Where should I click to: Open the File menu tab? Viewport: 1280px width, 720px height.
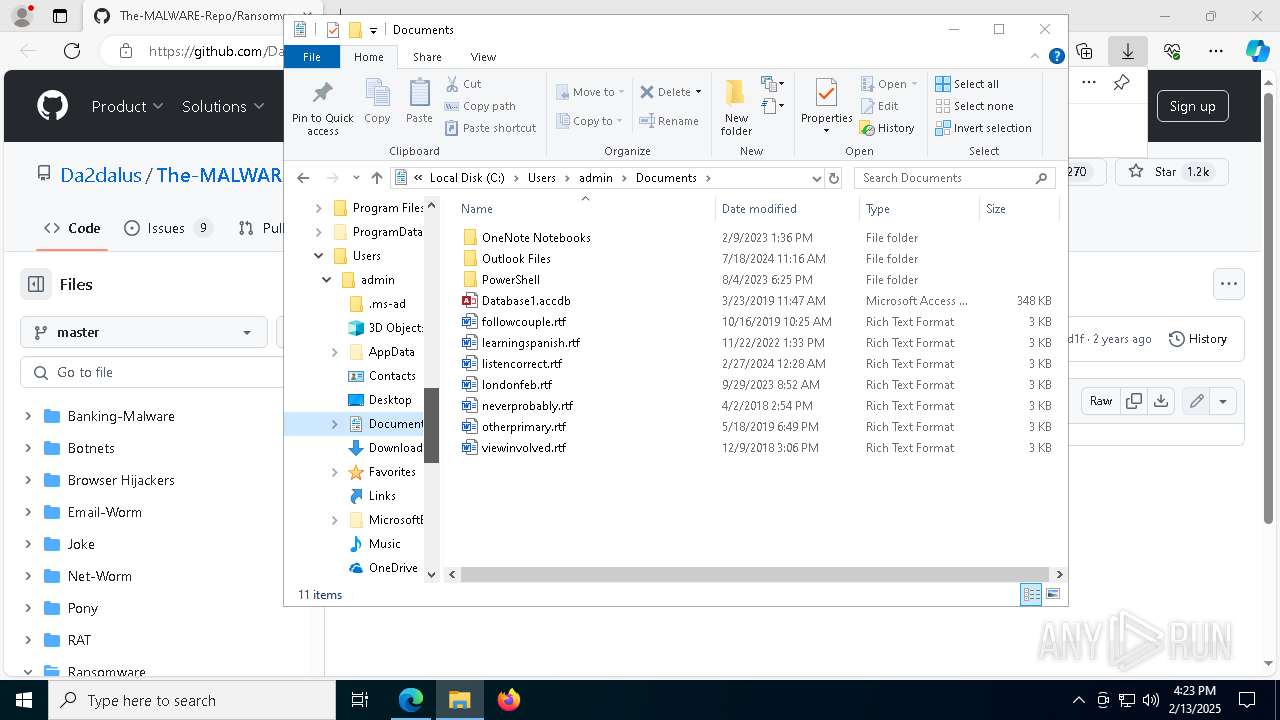(x=312, y=57)
